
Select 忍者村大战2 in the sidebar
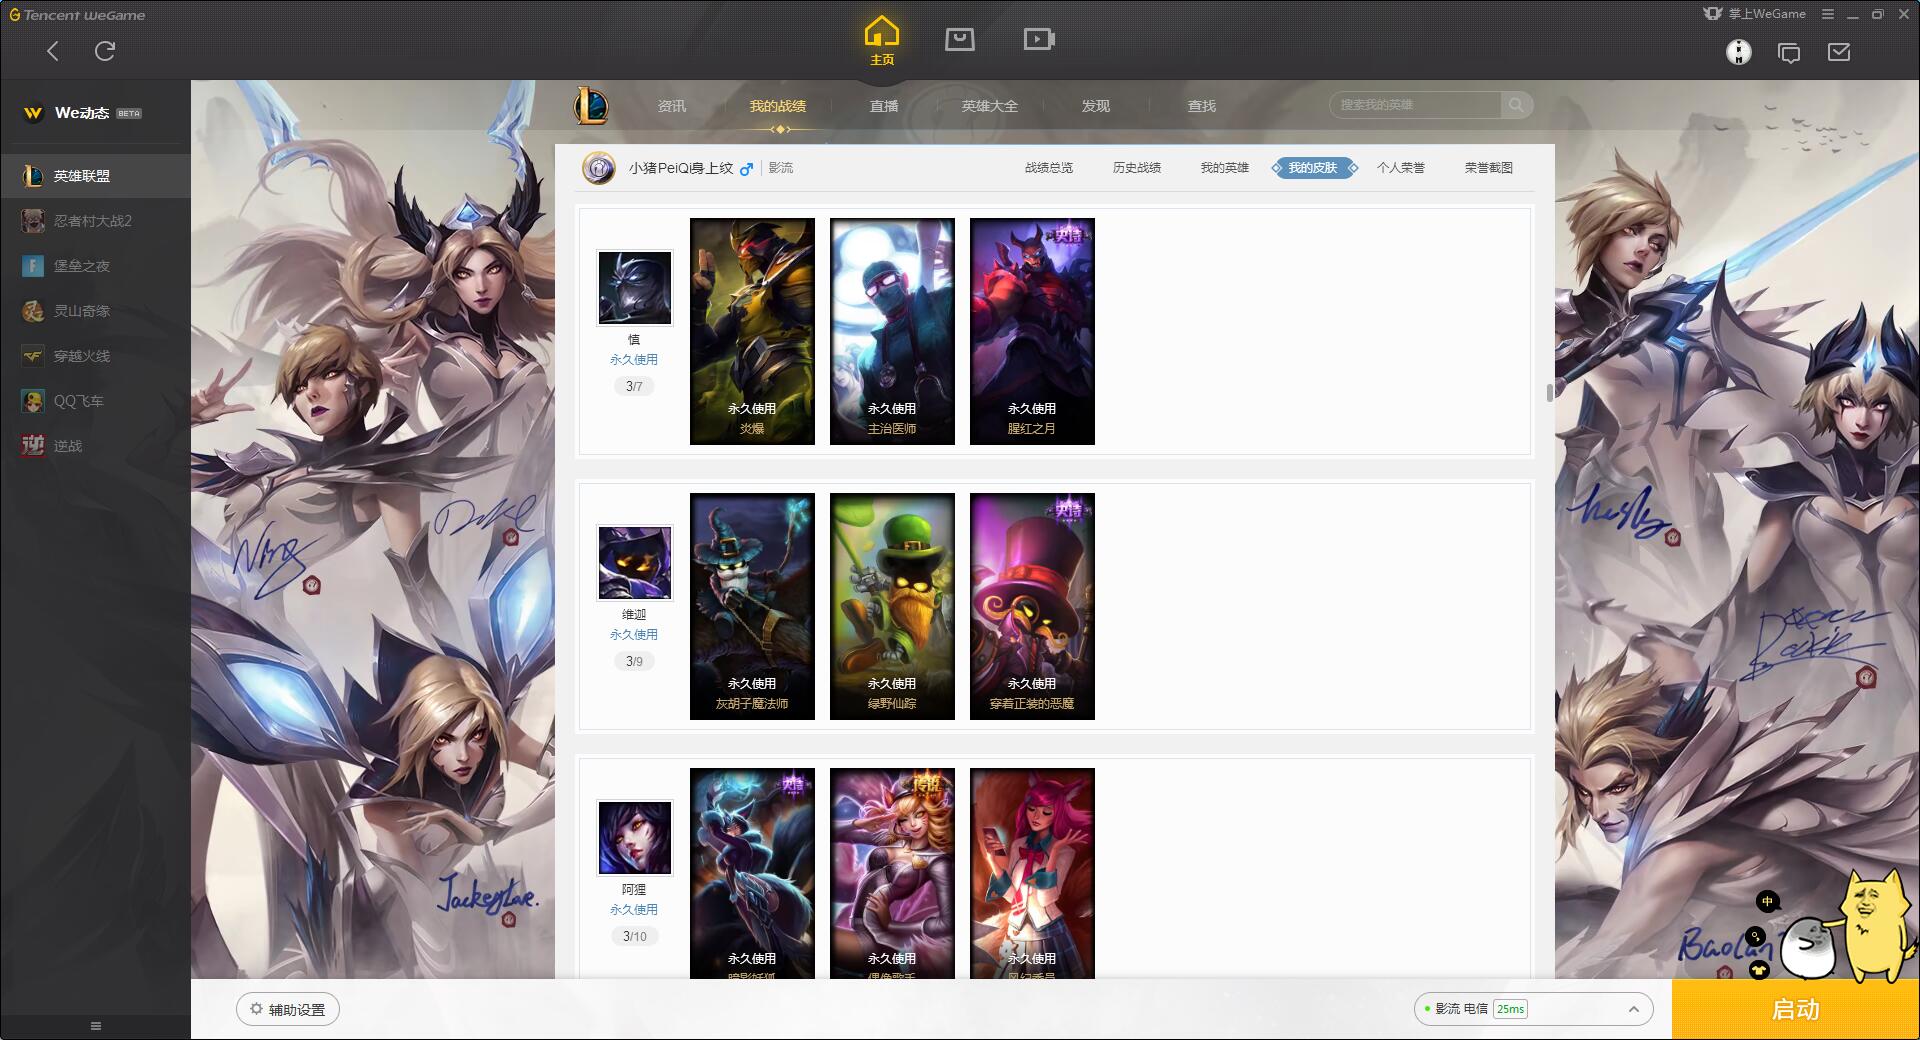95,221
